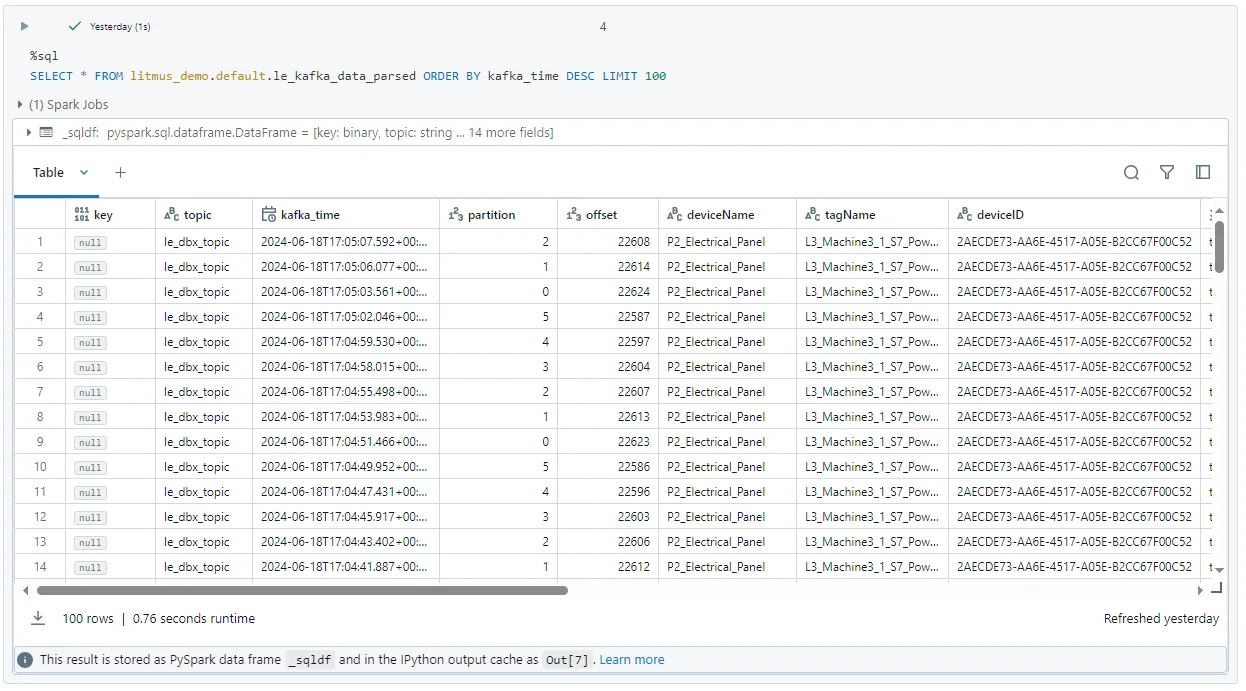This screenshot has width=1246, height=691.
Task: Click the 100 rows count text
Action: (x=88, y=619)
